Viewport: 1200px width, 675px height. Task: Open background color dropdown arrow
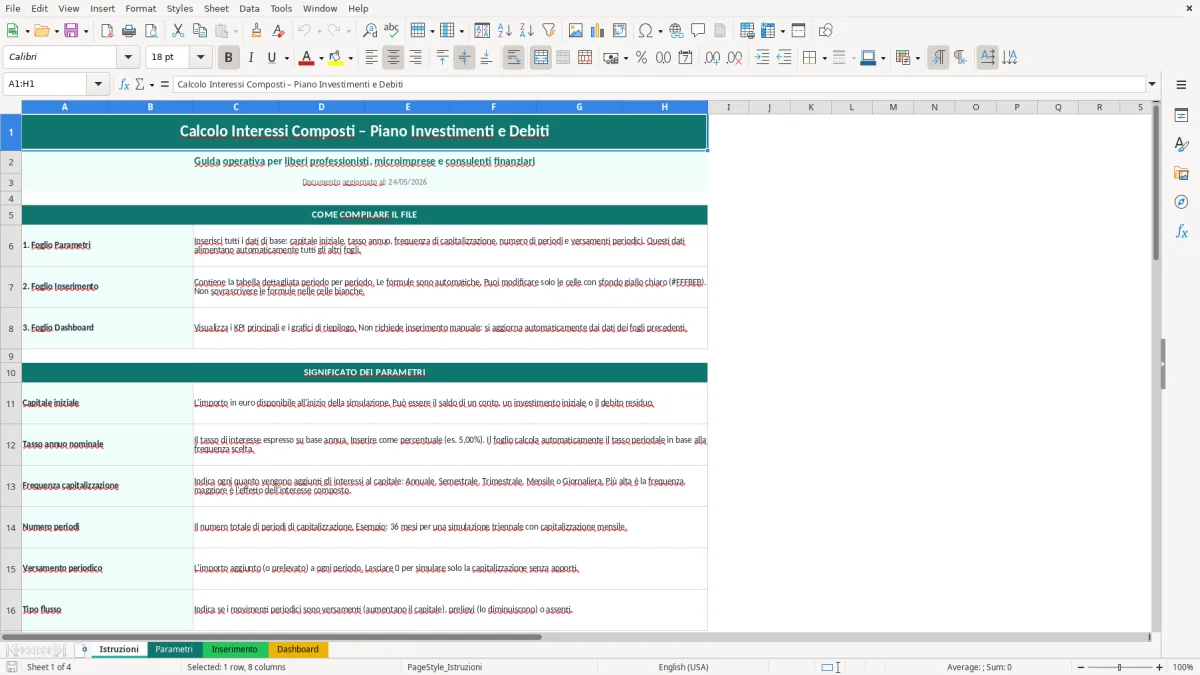tap(350, 58)
